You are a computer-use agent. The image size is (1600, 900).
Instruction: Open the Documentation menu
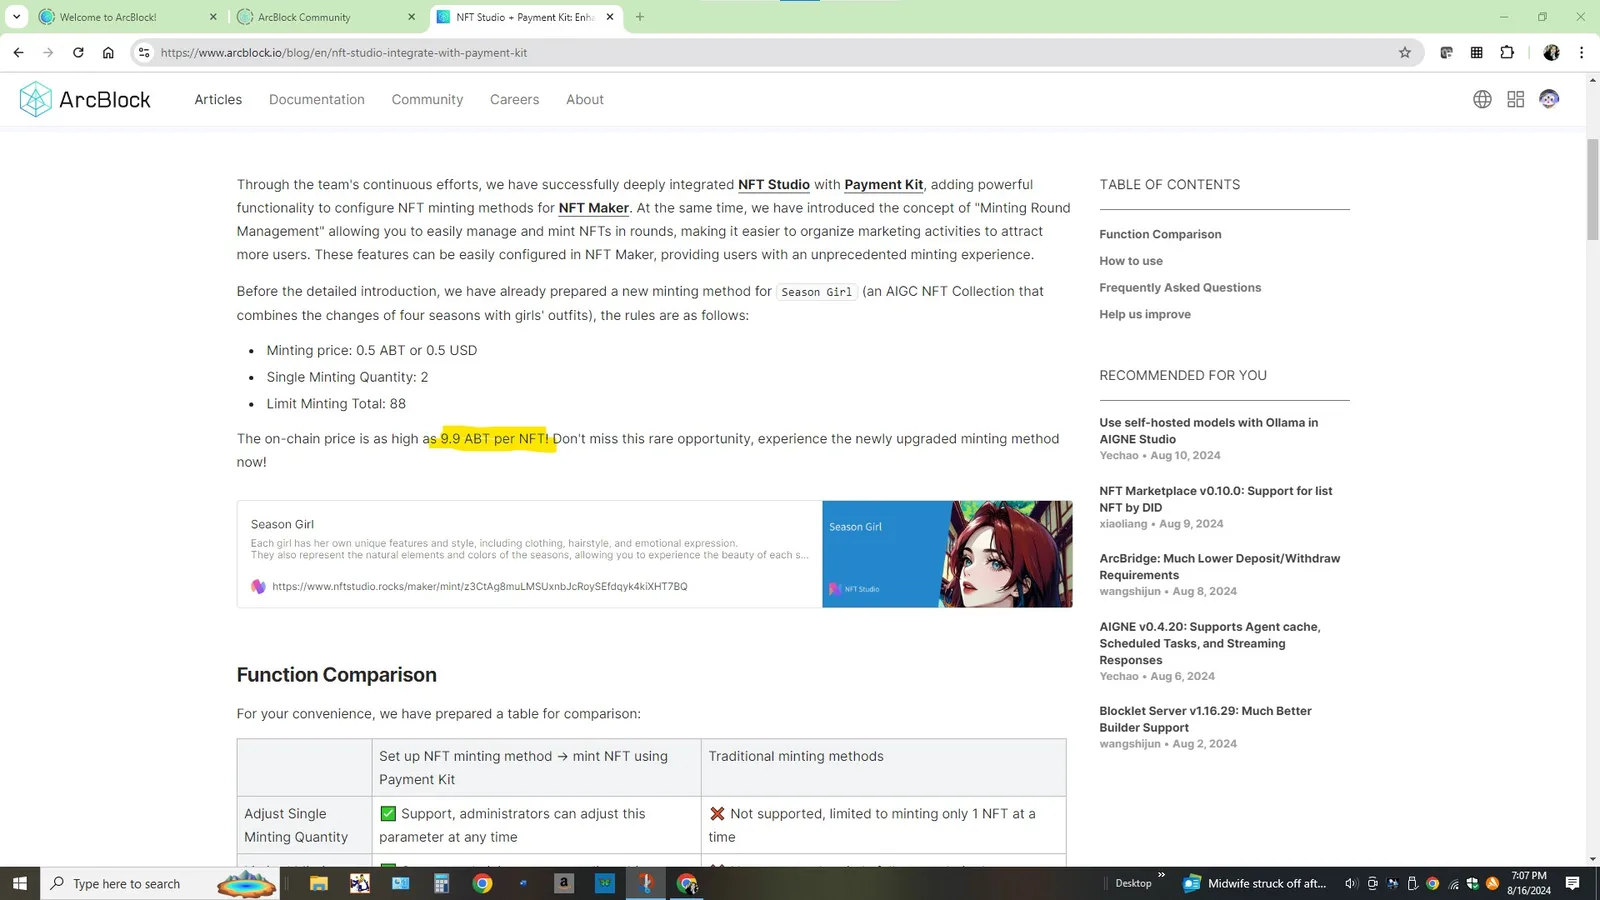tap(317, 100)
